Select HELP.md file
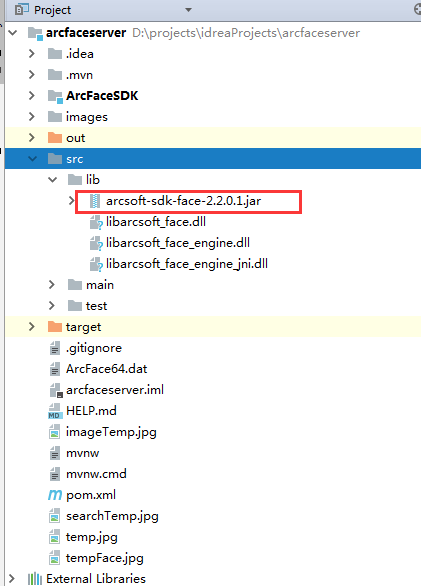 91,411
